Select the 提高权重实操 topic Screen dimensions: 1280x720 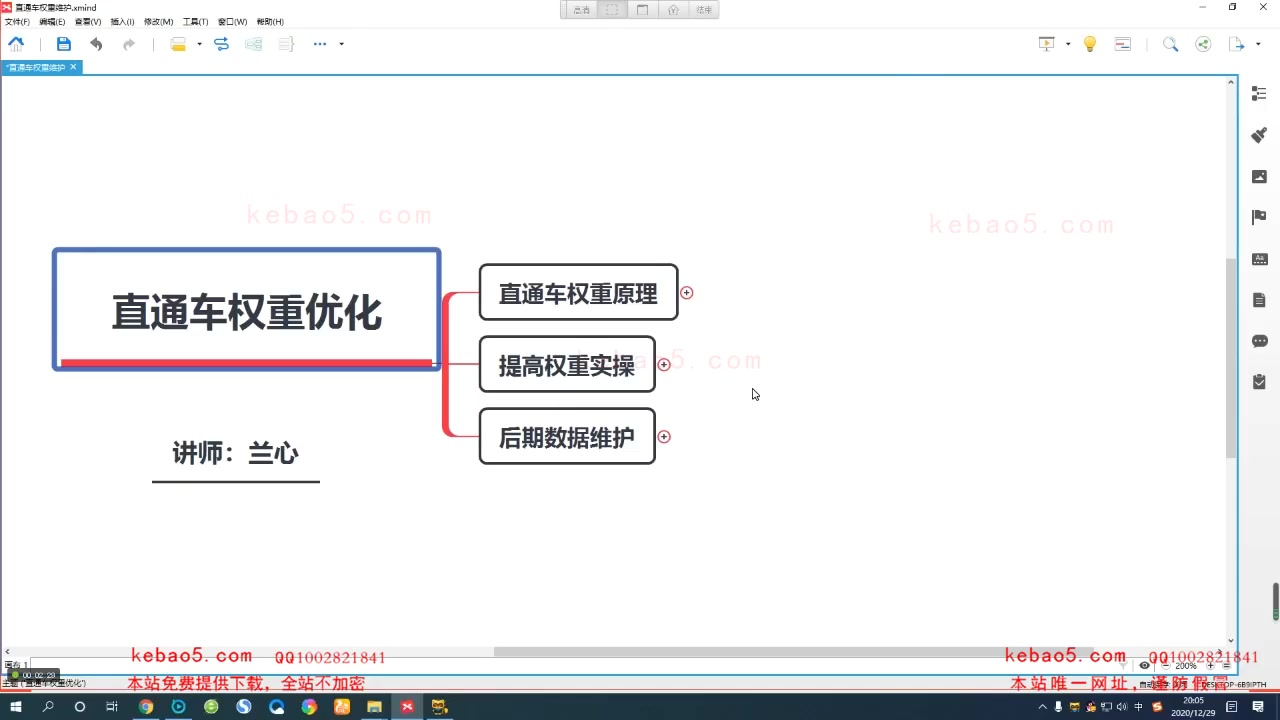point(567,365)
